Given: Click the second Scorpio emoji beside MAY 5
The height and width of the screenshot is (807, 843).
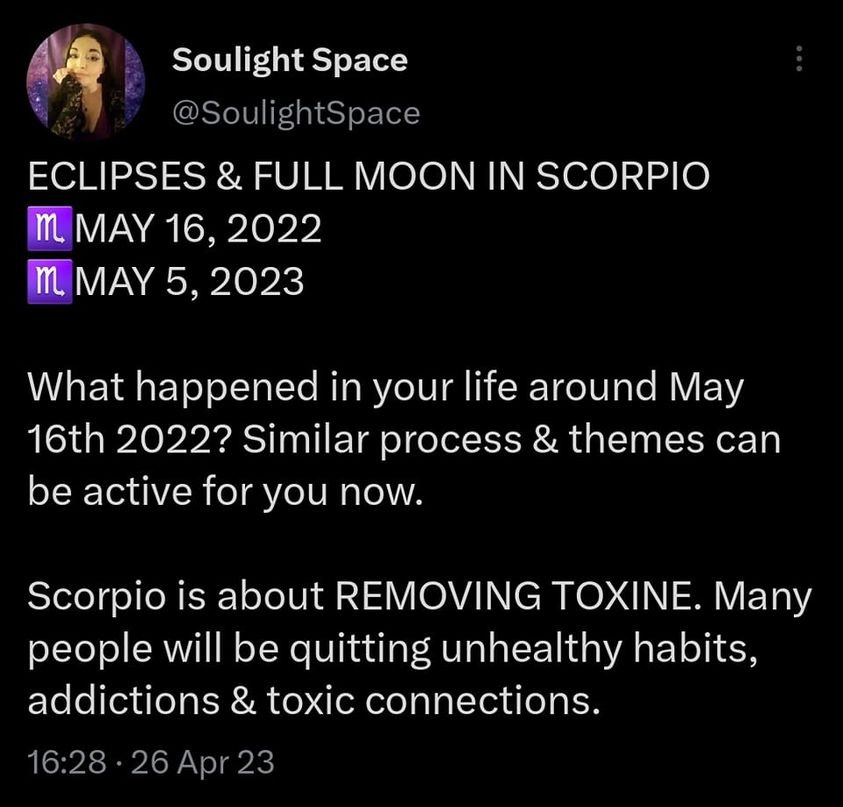Looking at the screenshot, I should point(49,282).
